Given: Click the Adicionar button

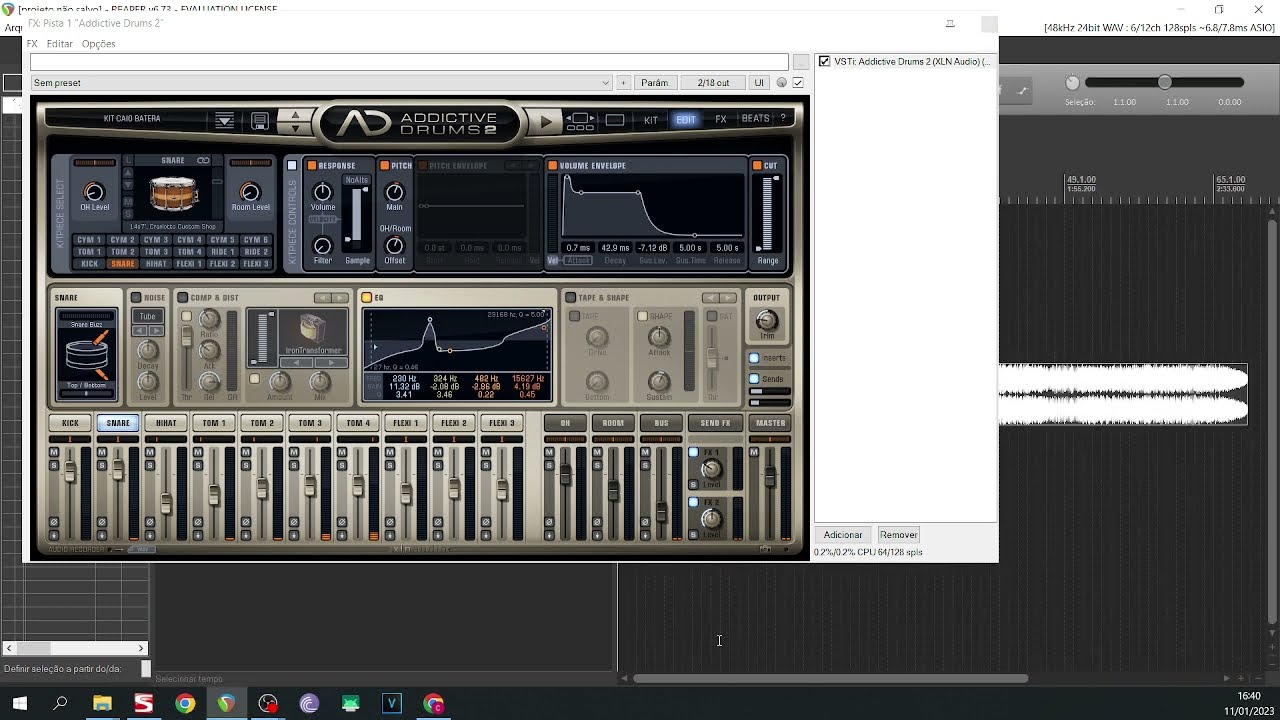Looking at the screenshot, I should click(843, 535).
